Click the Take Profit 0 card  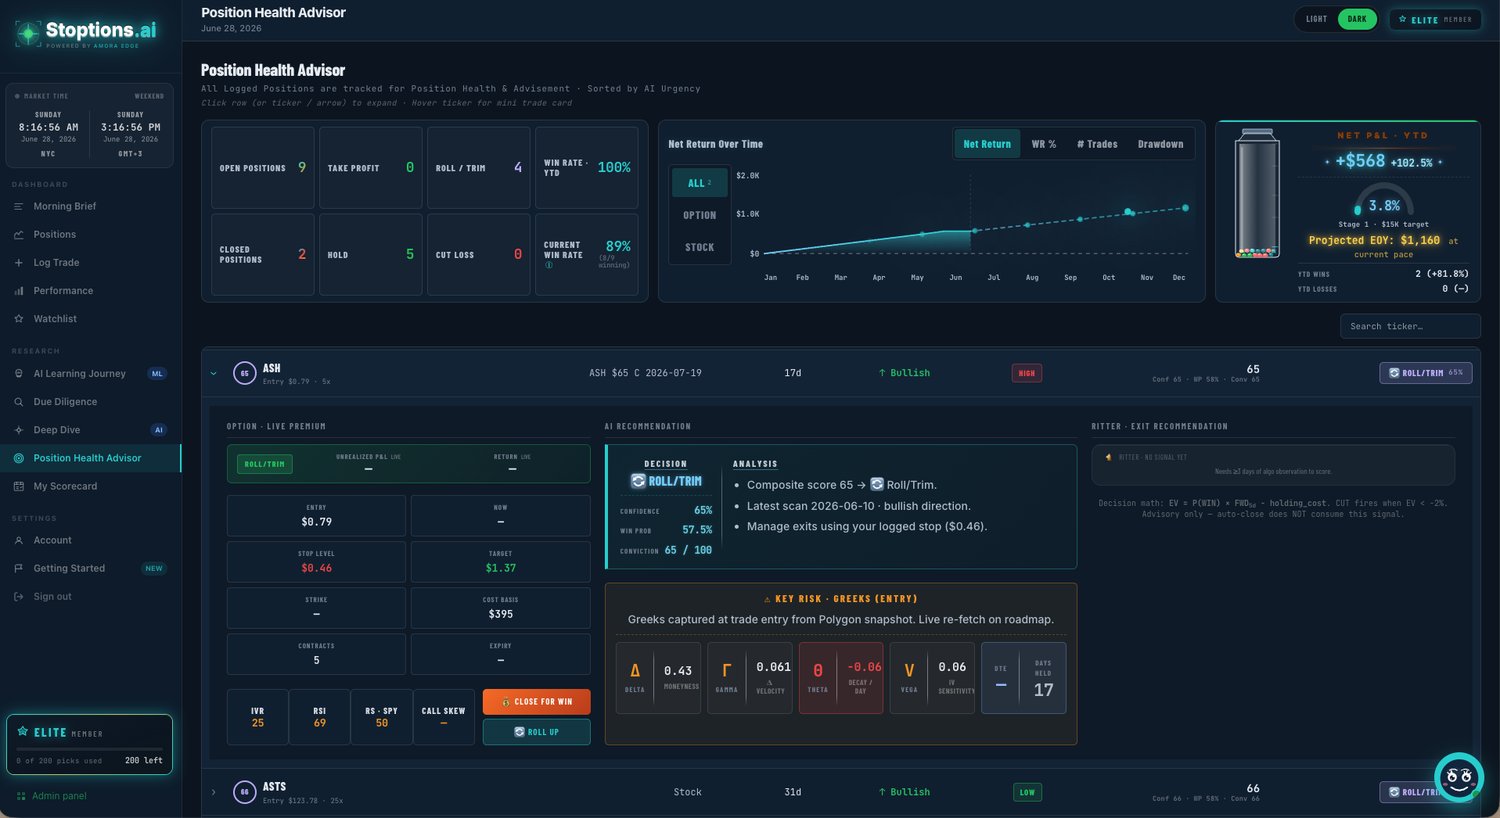371,168
